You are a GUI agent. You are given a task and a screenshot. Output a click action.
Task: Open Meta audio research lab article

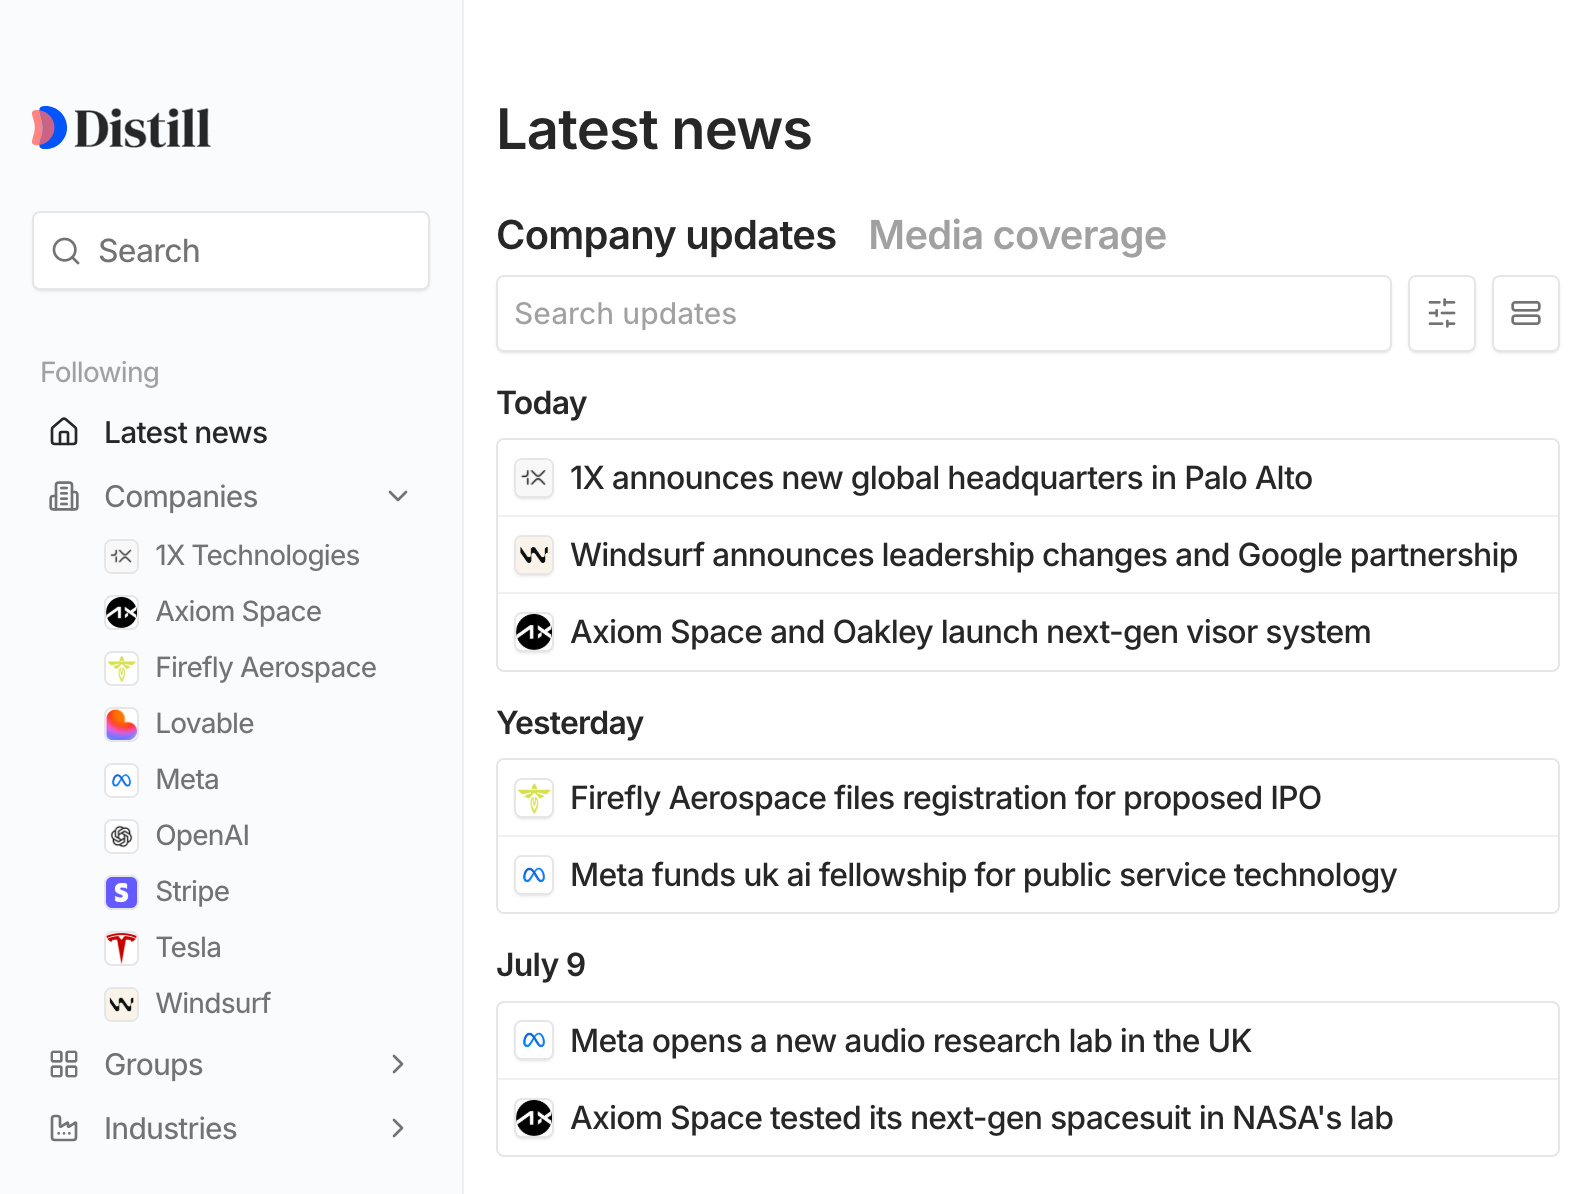pos(1028,1041)
